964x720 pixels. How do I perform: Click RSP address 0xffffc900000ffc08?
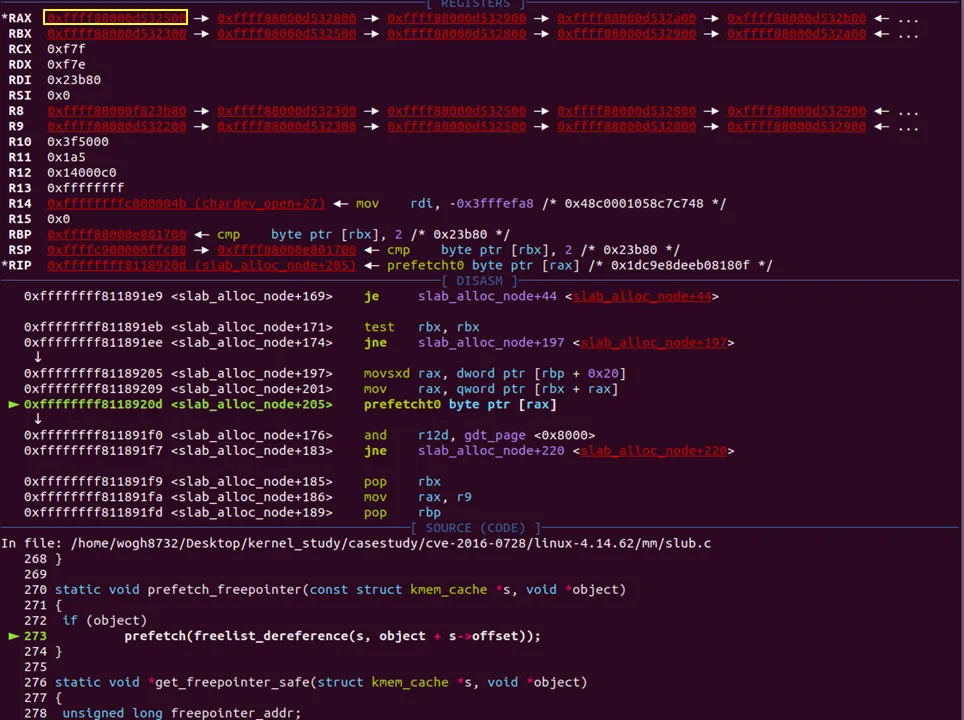[x=117, y=250]
